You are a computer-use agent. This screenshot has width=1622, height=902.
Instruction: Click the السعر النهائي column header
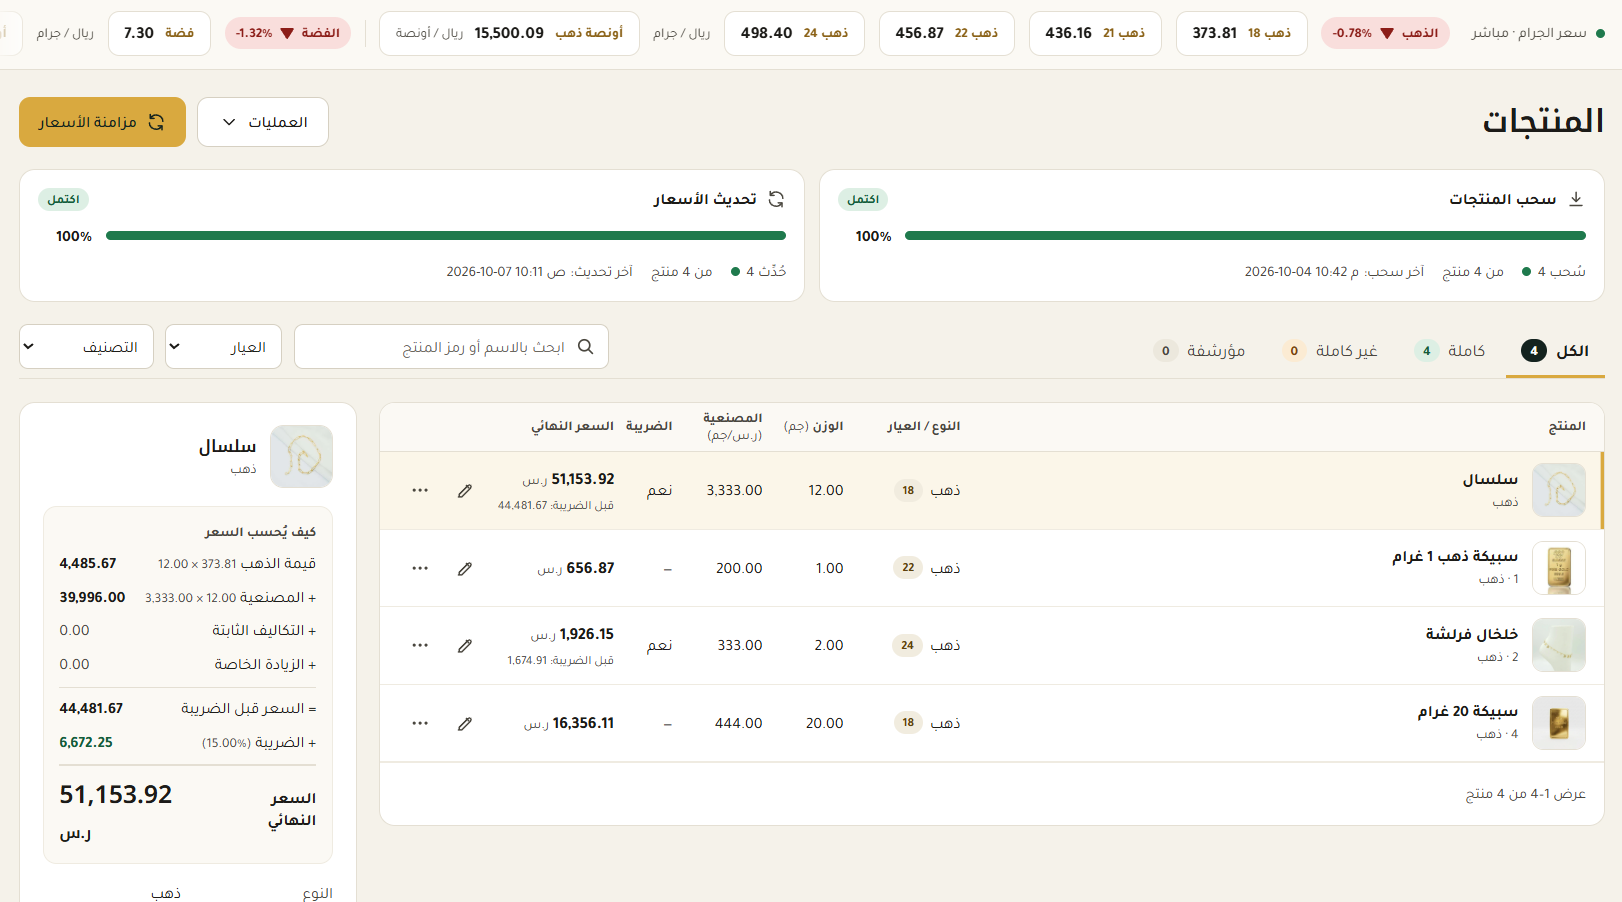point(572,426)
